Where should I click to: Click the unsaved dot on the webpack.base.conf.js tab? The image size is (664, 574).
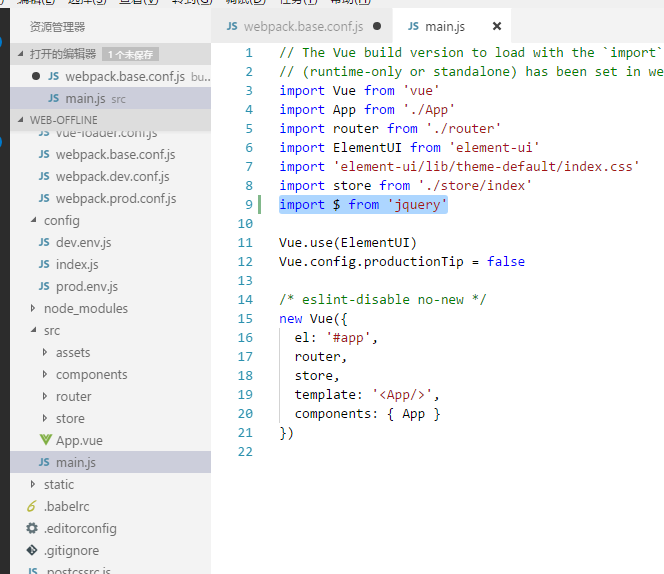[x=377, y=26]
